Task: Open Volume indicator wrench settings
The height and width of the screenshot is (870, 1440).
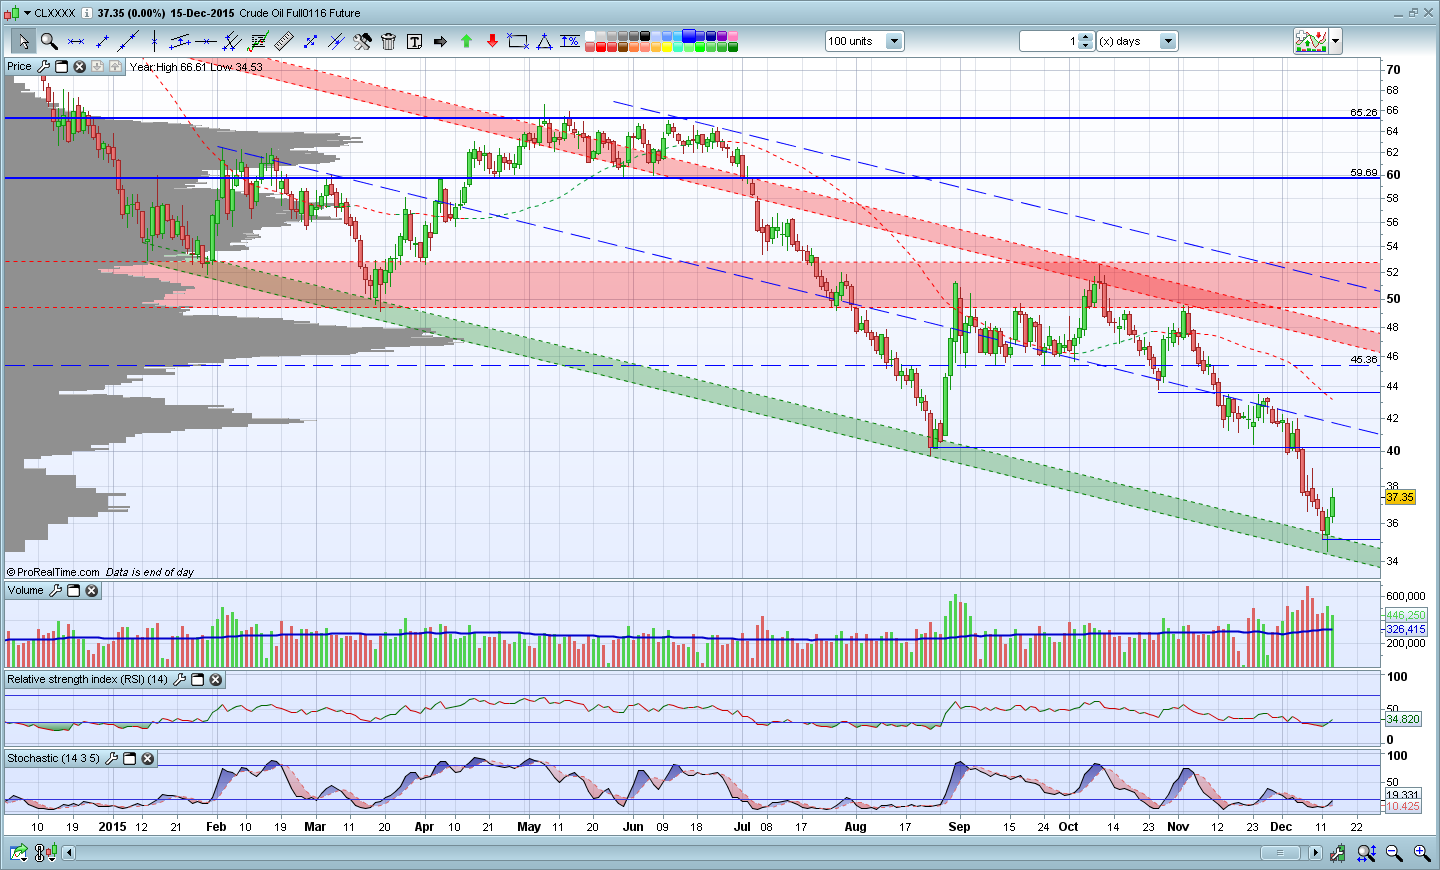Action: (55, 590)
